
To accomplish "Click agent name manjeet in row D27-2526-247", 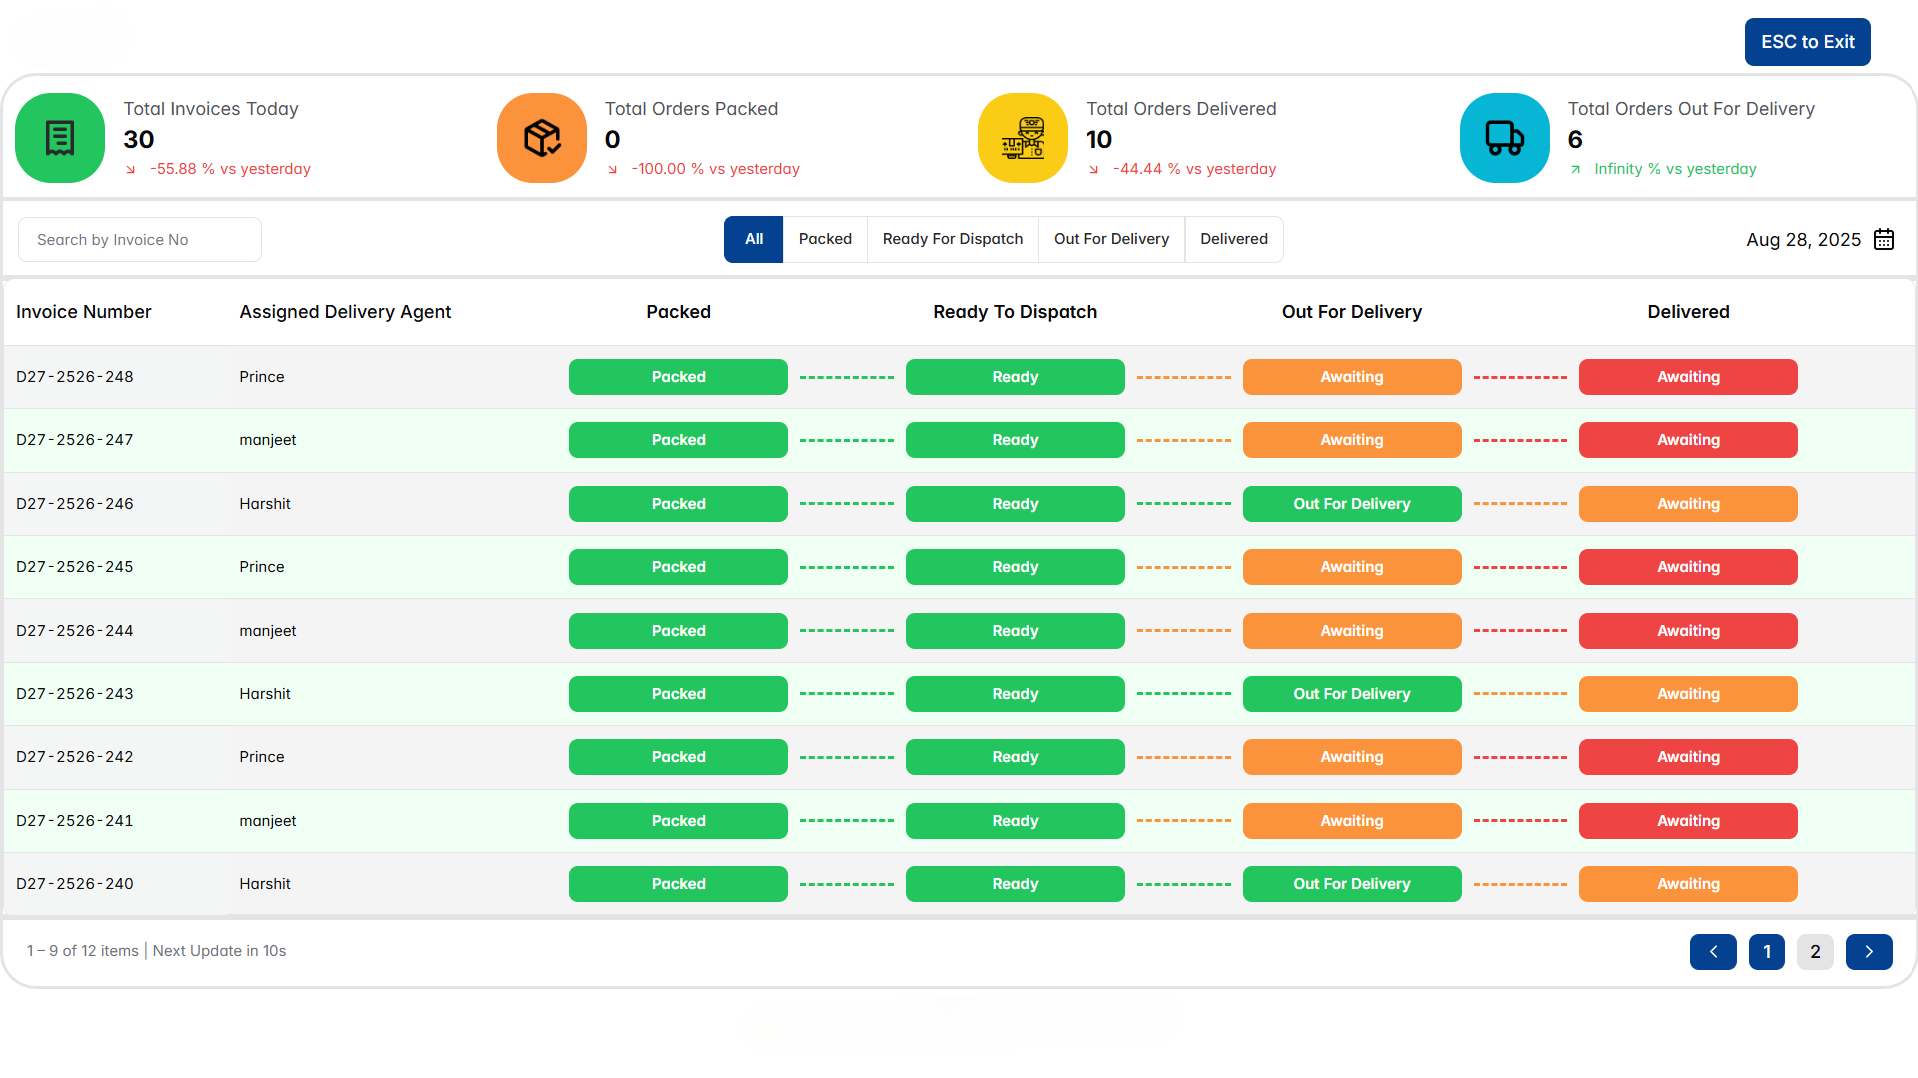I will pos(268,440).
